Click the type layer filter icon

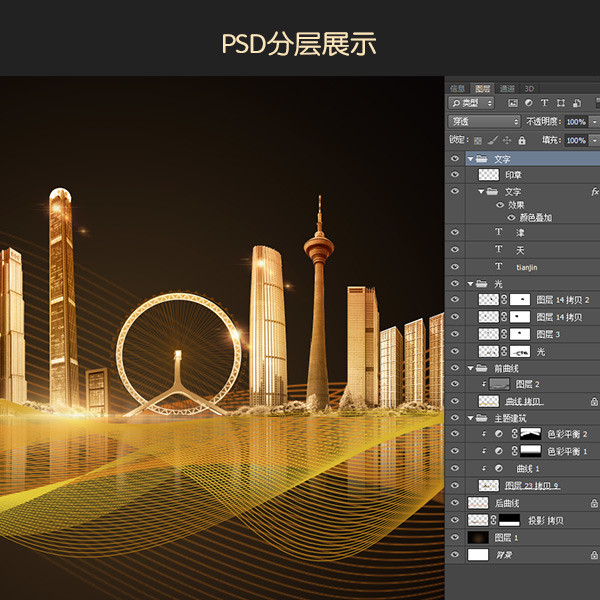point(545,103)
